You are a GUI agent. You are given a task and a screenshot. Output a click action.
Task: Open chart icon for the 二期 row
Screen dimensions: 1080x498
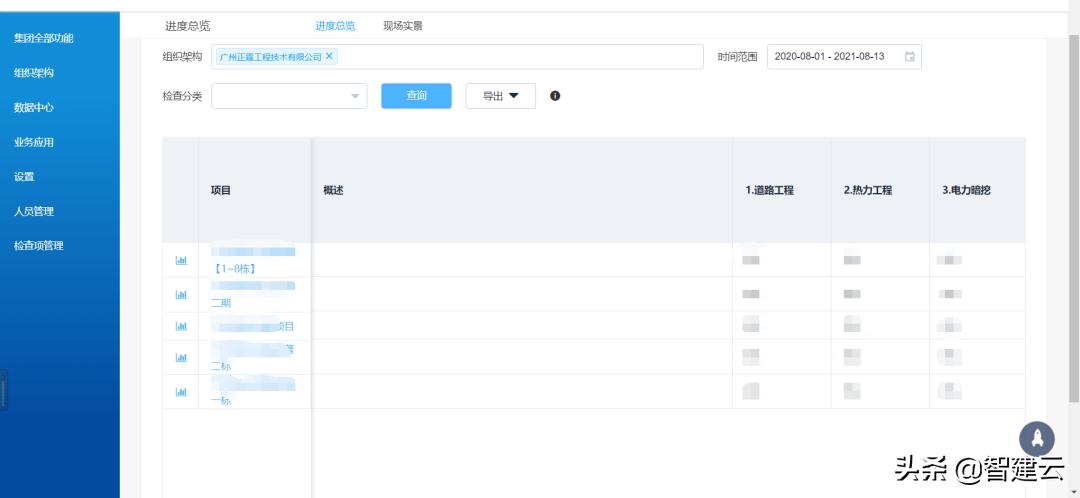(181, 295)
